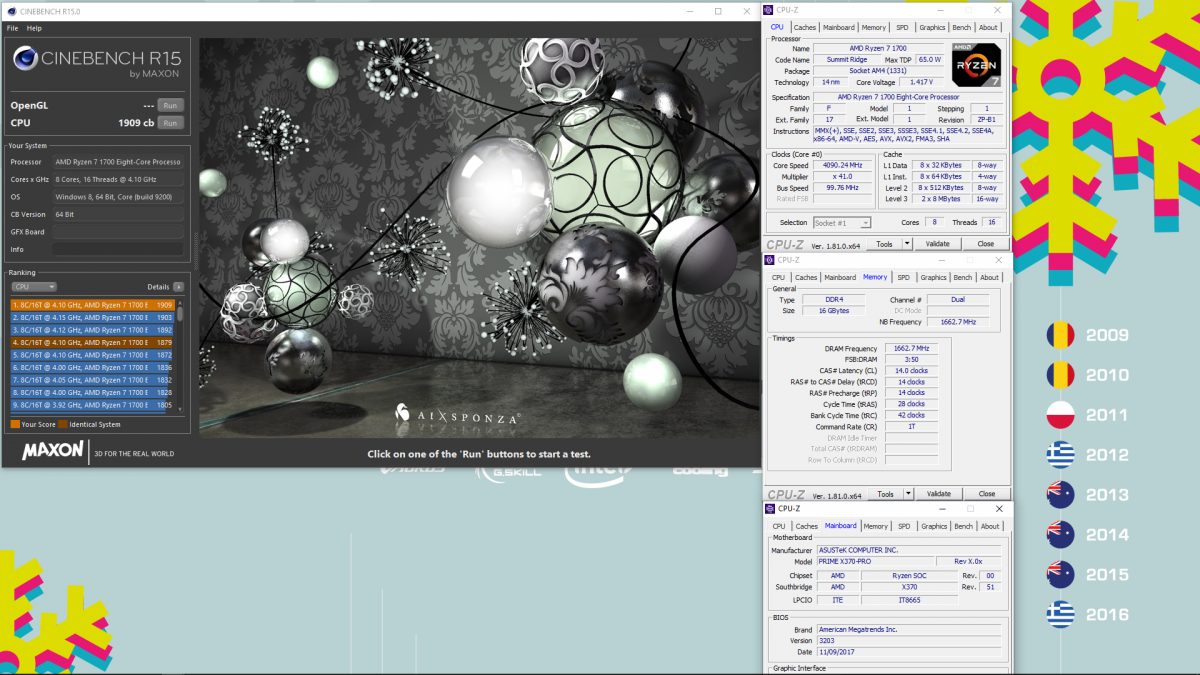1200x675 pixels.
Task: Open the CPU ranking type dropdown
Action: 34,287
